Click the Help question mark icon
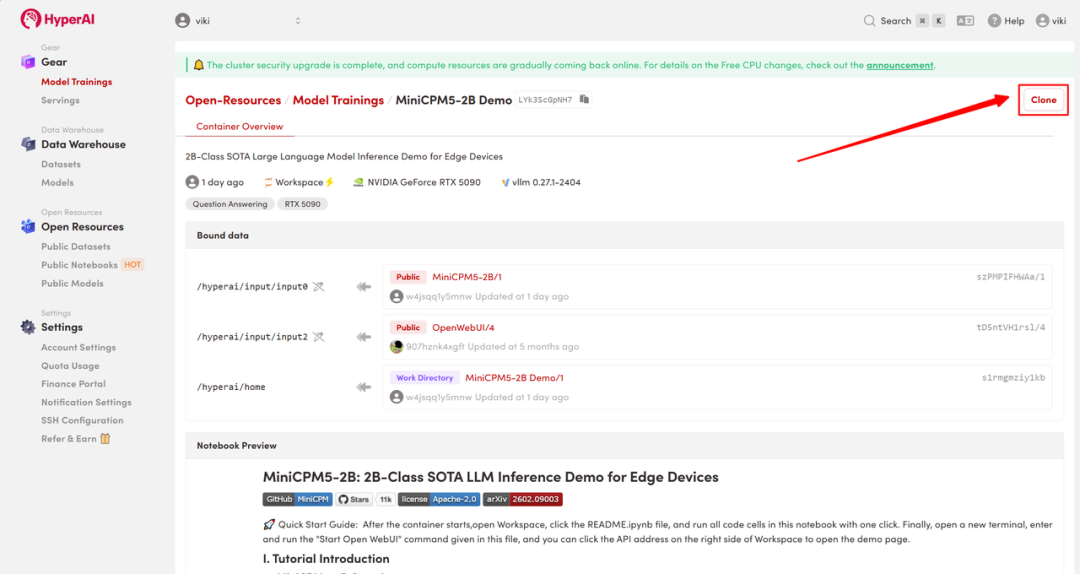 coord(994,21)
